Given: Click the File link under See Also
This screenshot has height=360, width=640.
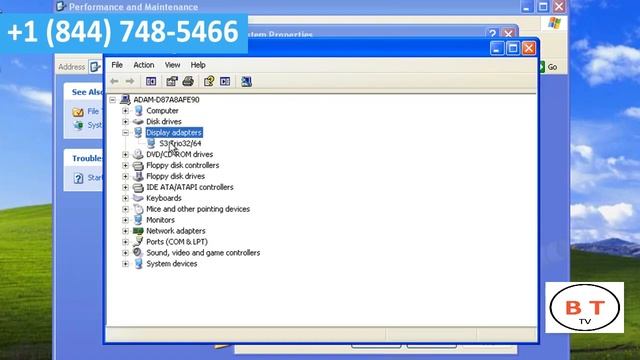Looking at the screenshot, I should [93, 111].
